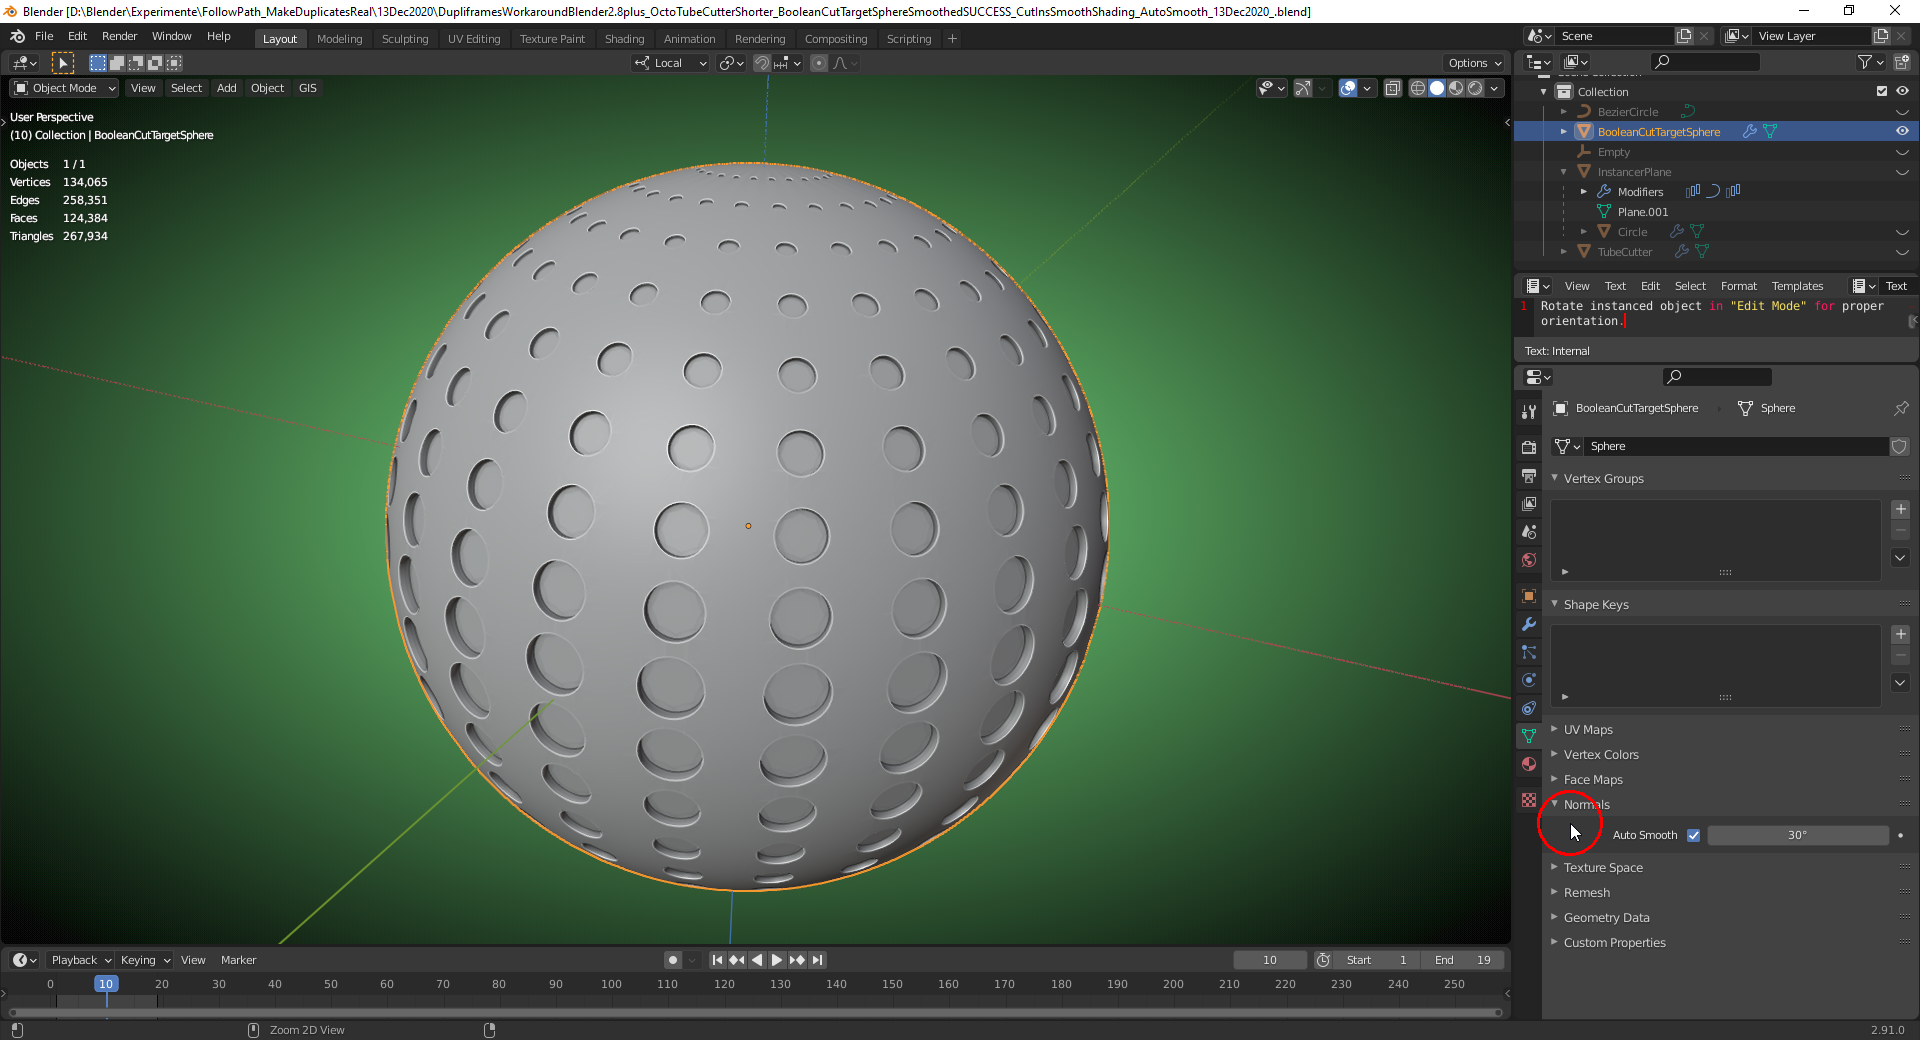Expand the UV Maps panel
Image resolution: width=1920 pixels, height=1040 pixels.
1587,730
